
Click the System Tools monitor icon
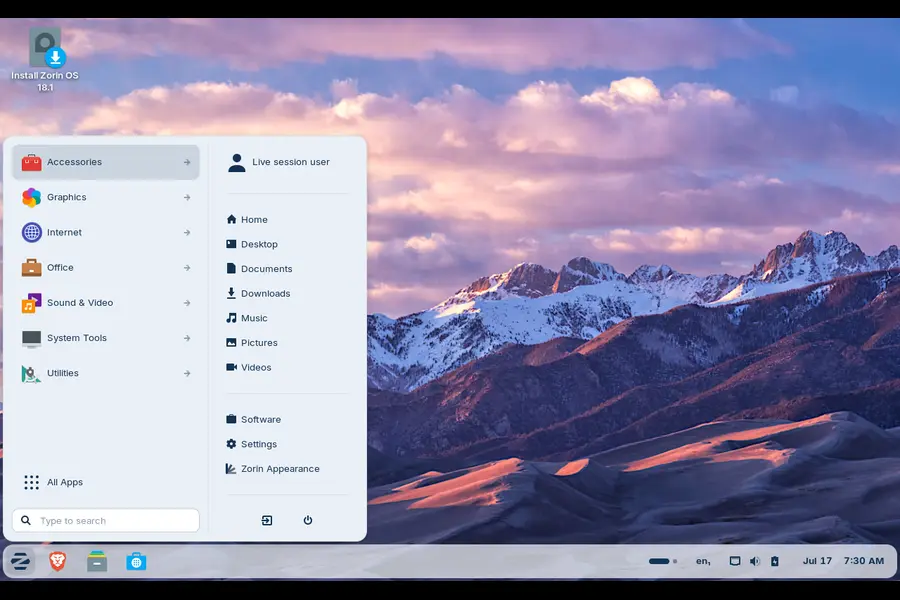(32, 338)
